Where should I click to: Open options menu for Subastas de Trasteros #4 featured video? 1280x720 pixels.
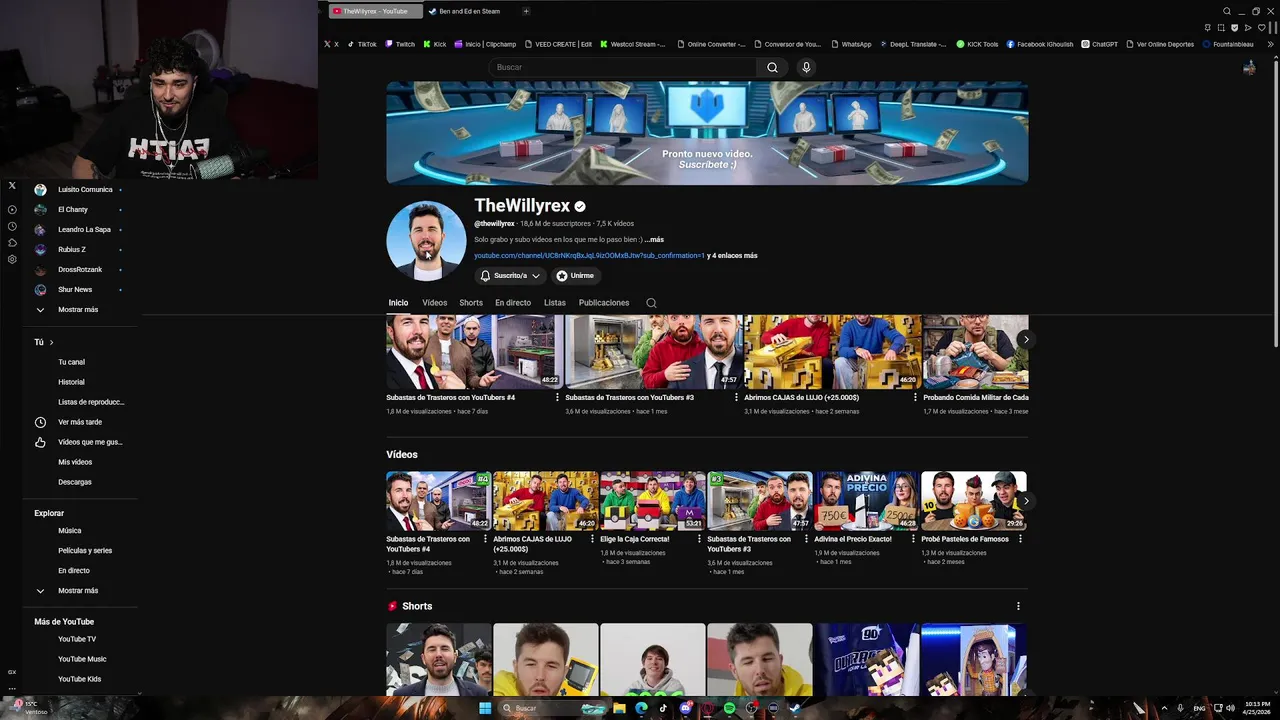tap(557, 397)
